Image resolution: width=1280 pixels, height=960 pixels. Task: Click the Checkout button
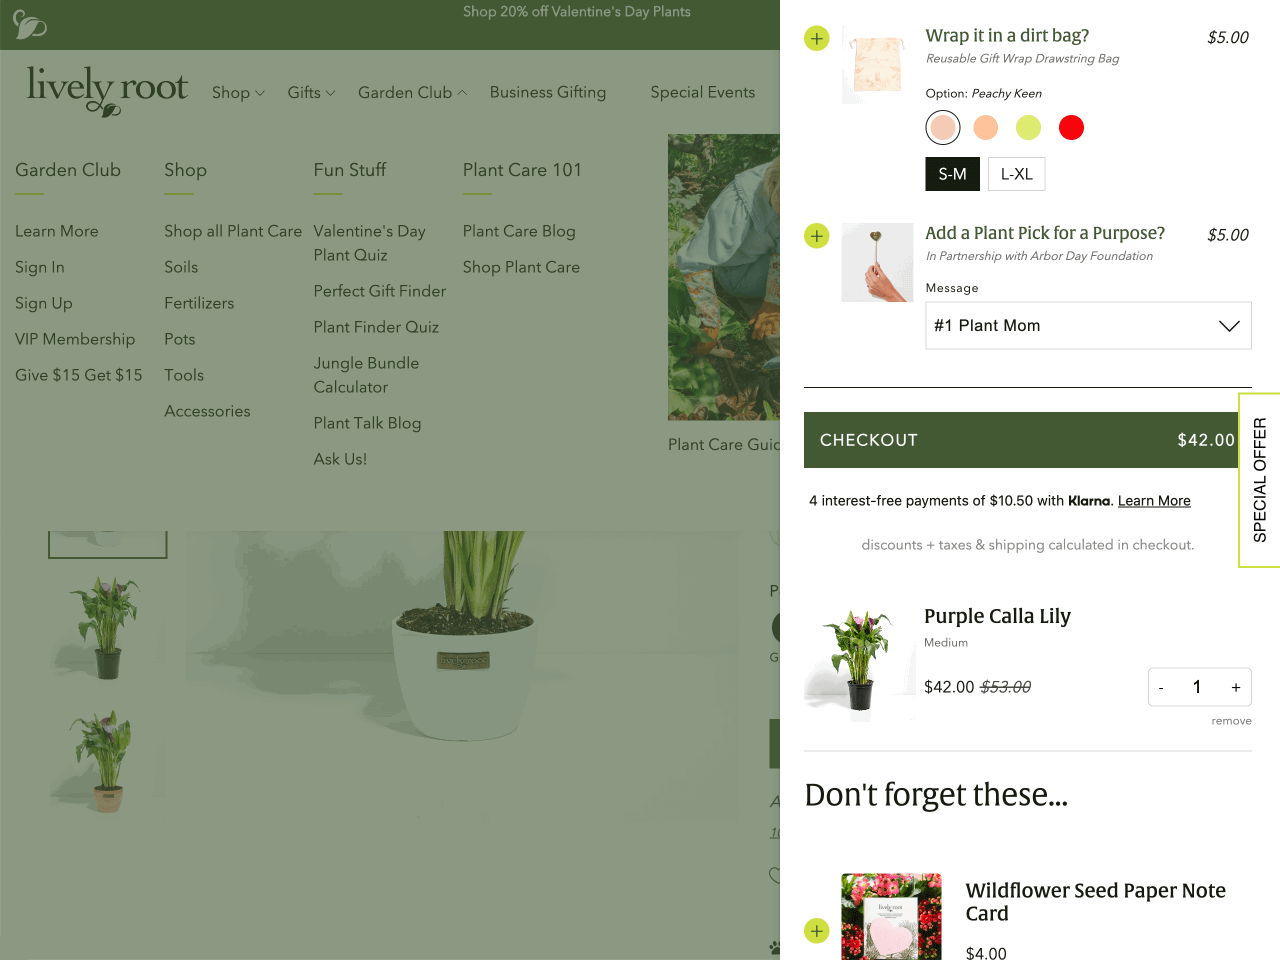(1028, 440)
